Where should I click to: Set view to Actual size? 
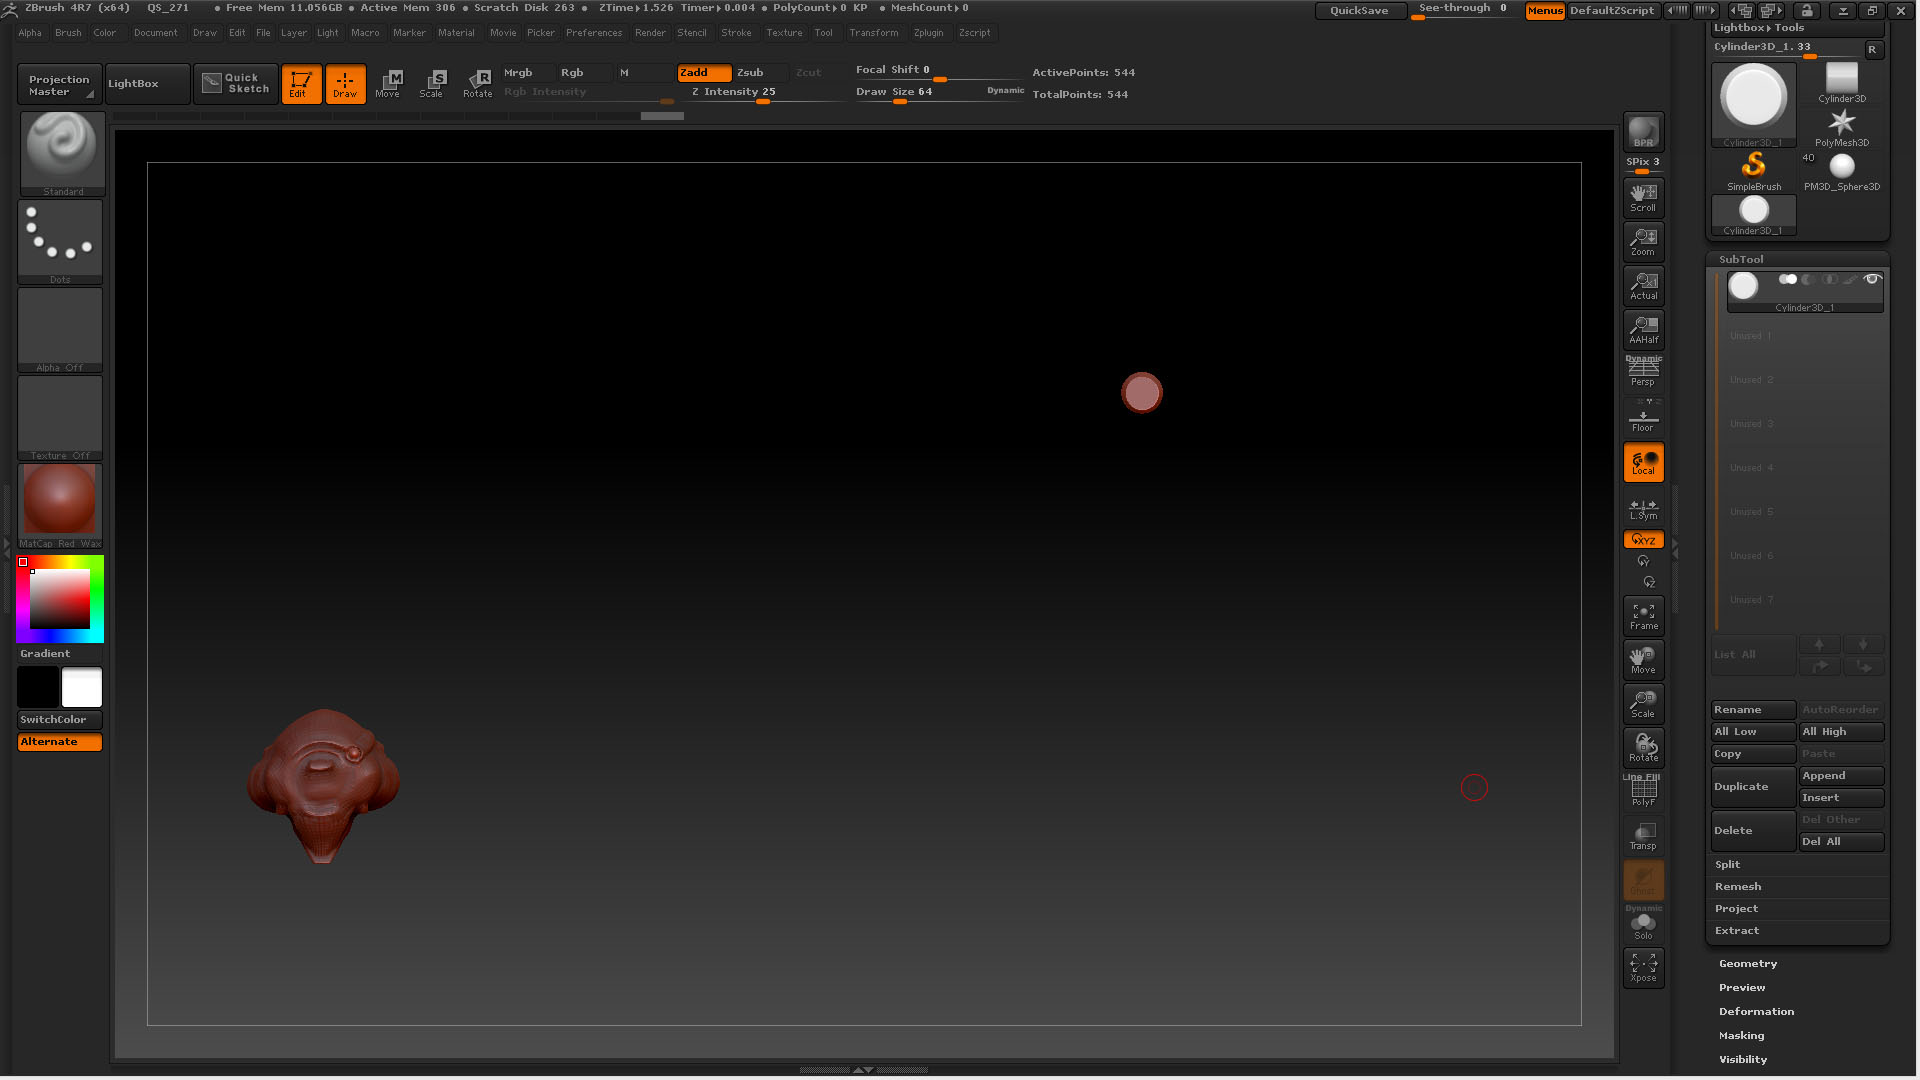pos(1643,285)
